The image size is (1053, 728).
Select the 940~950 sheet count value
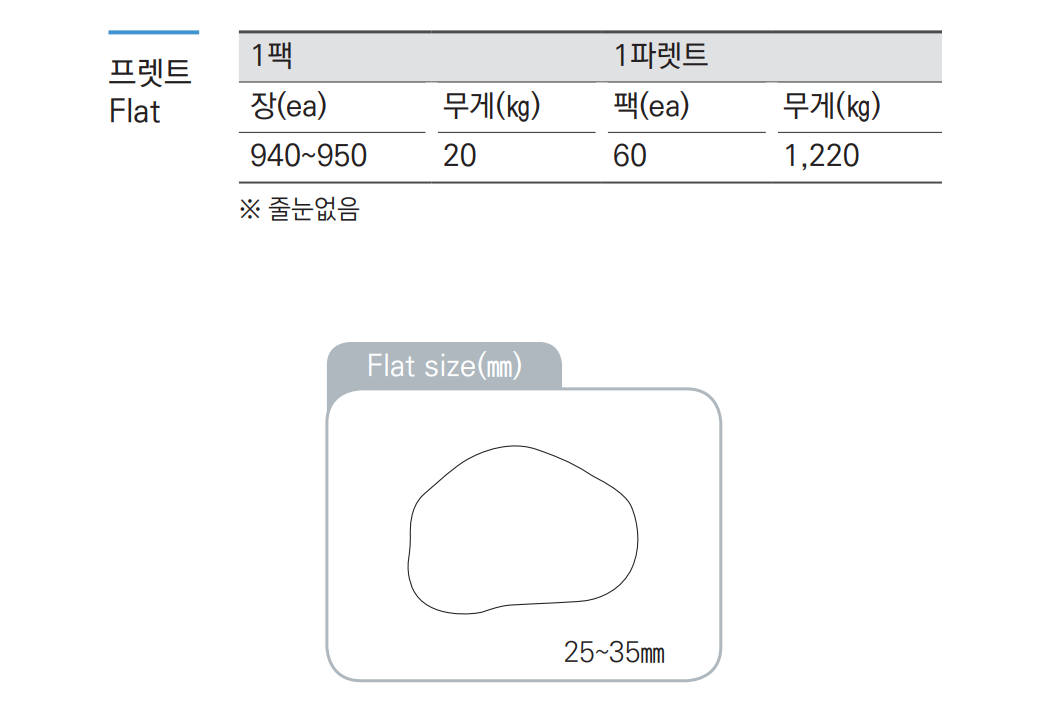[x=308, y=156]
